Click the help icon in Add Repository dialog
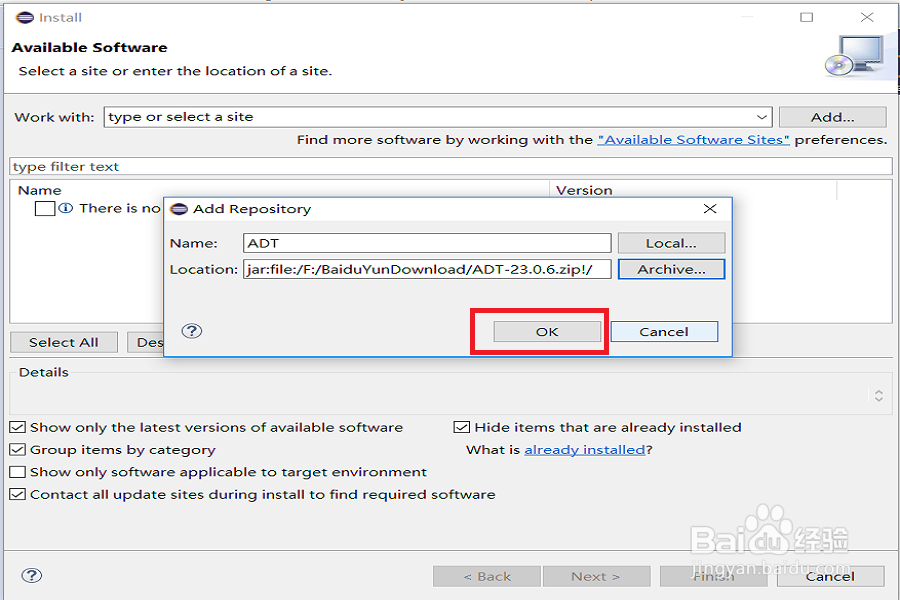Image resolution: width=900 pixels, height=600 pixels. pos(192,331)
